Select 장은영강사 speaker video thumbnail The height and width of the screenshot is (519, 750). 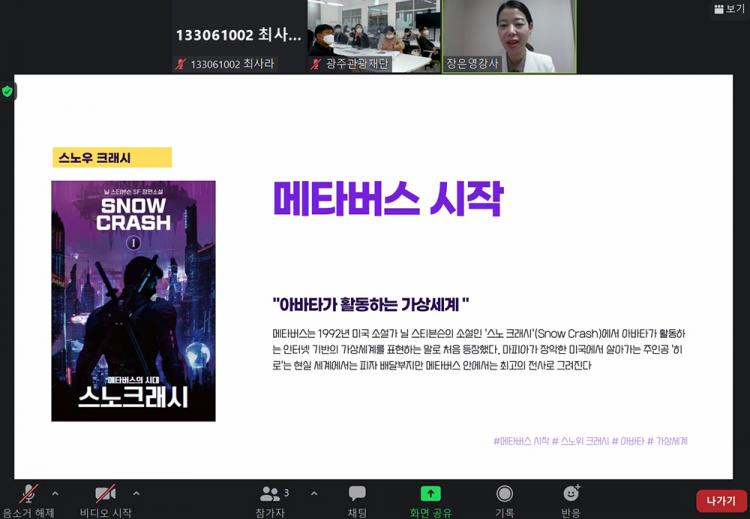click(509, 36)
